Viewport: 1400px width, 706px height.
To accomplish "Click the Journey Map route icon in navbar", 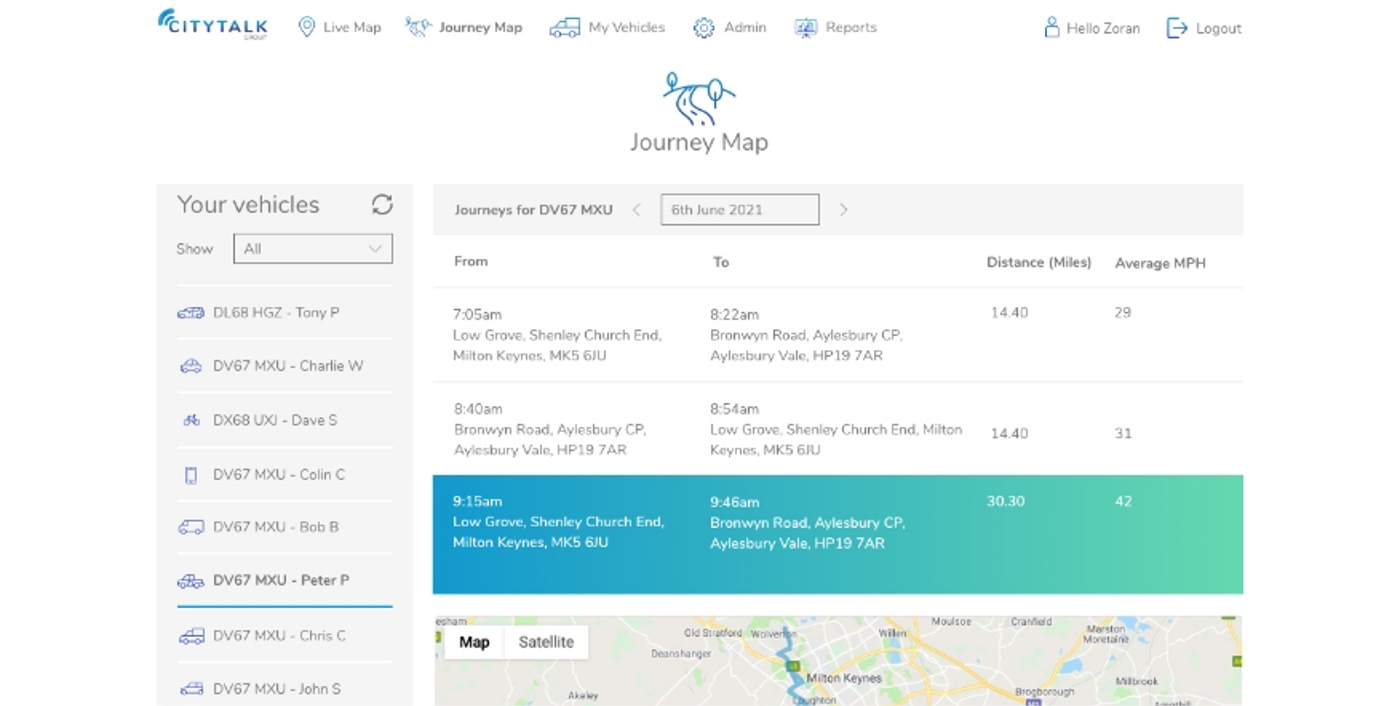I will click(418, 27).
